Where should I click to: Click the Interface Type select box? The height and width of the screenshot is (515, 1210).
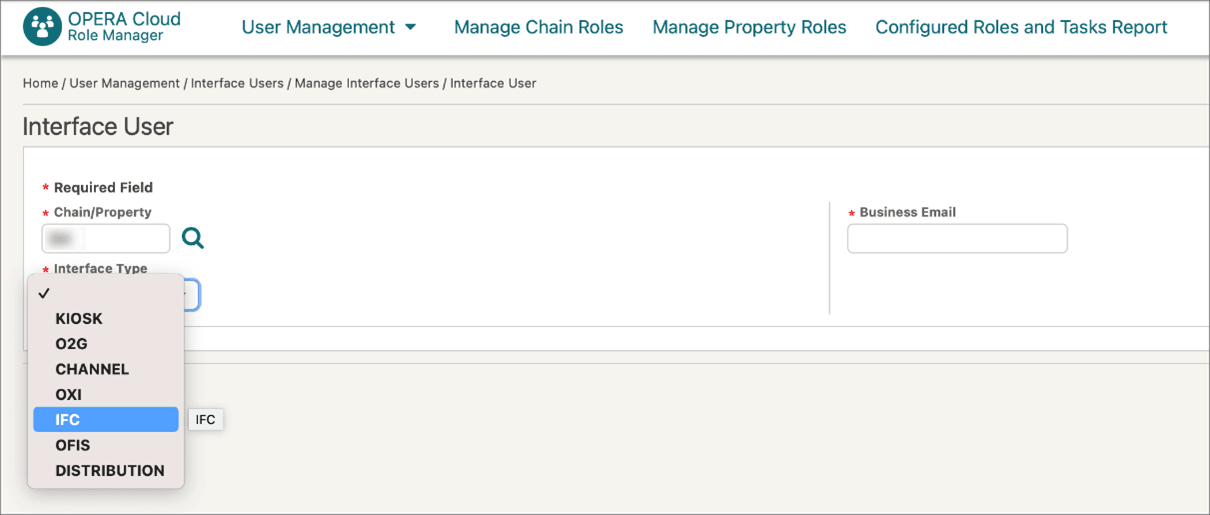pos(191,295)
